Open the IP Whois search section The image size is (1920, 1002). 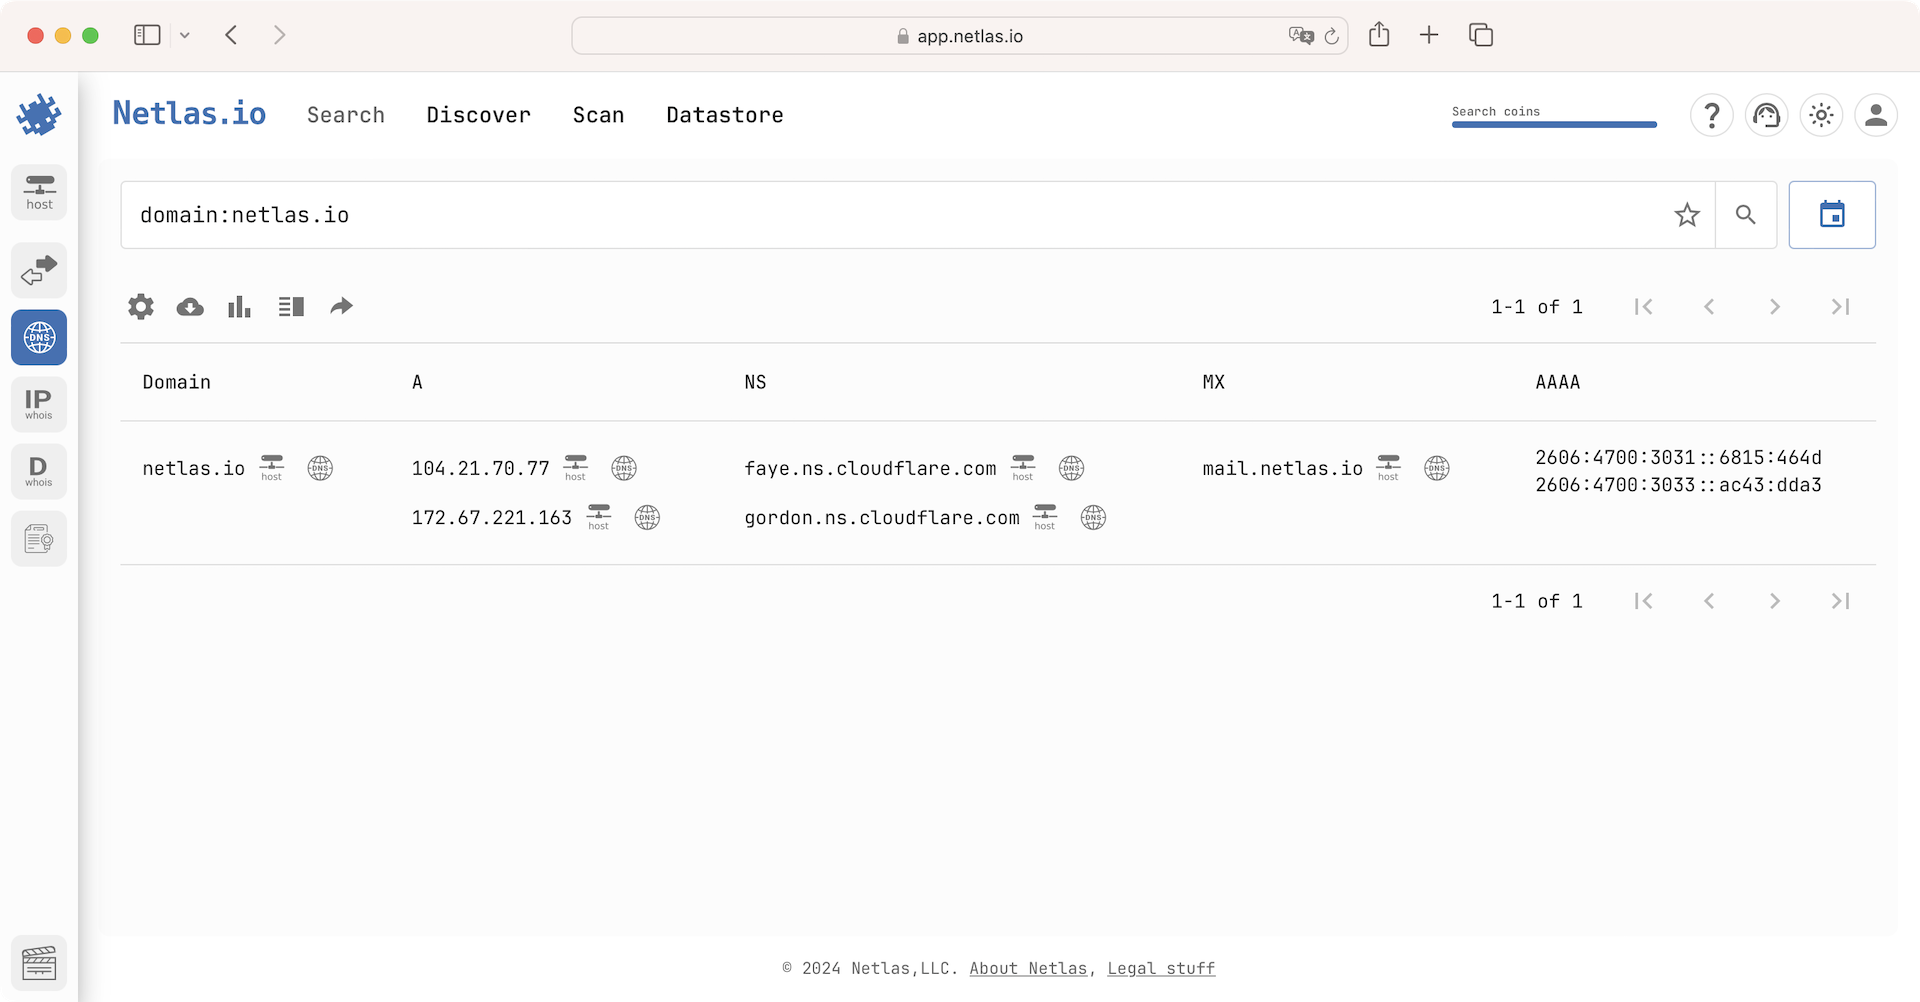click(39, 404)
